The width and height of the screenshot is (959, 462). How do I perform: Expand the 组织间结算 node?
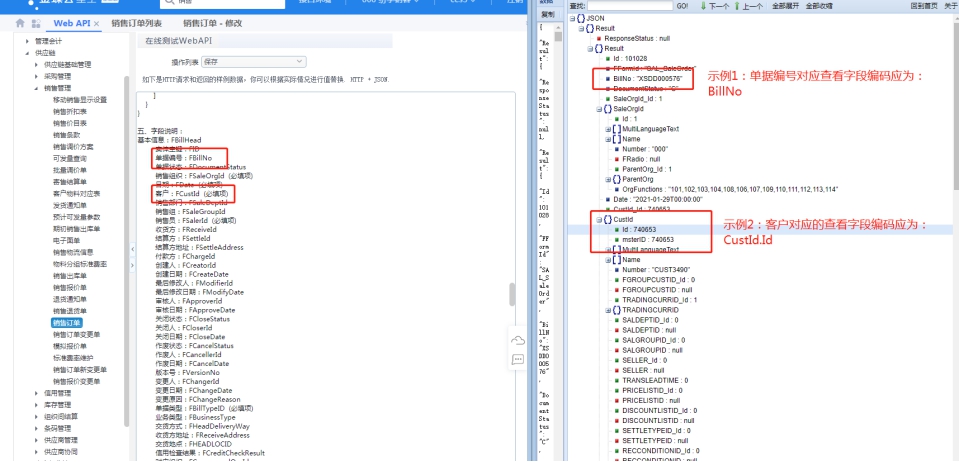[37, 416]
